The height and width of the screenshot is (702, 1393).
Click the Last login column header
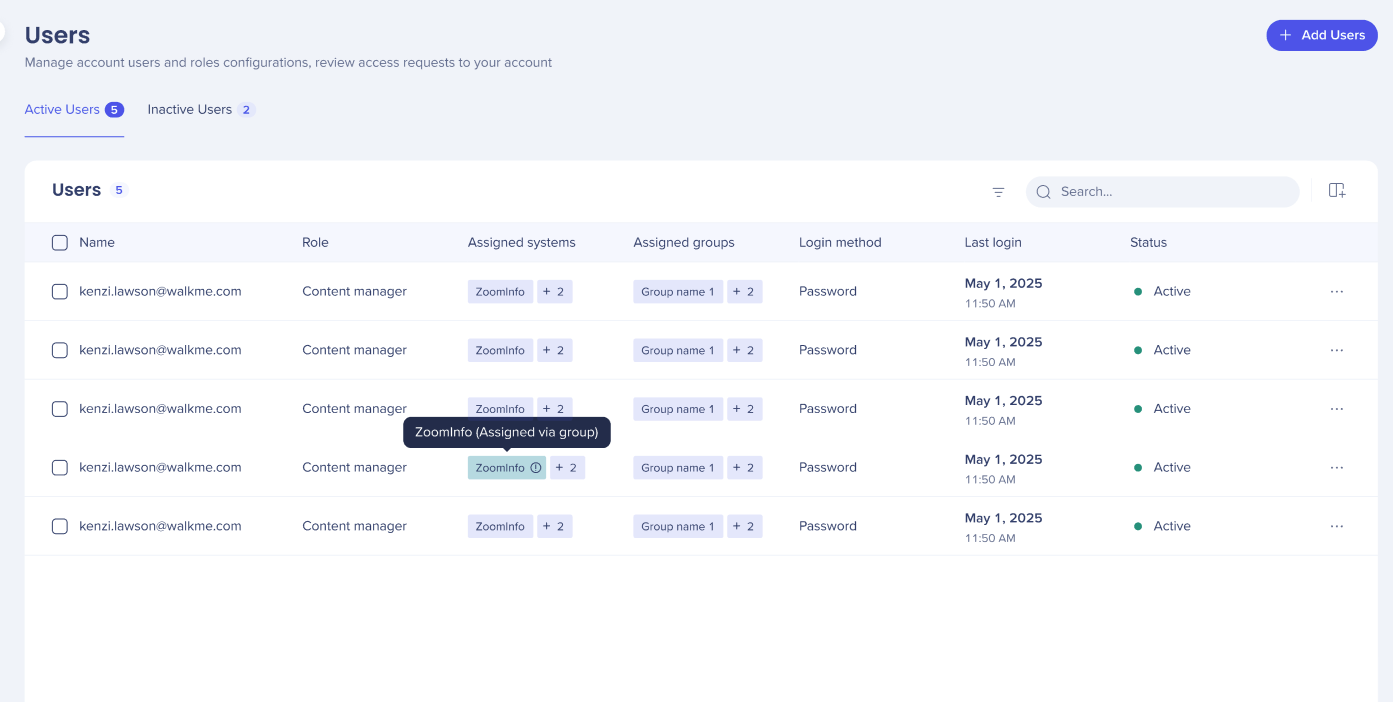(x=992, y=243)
